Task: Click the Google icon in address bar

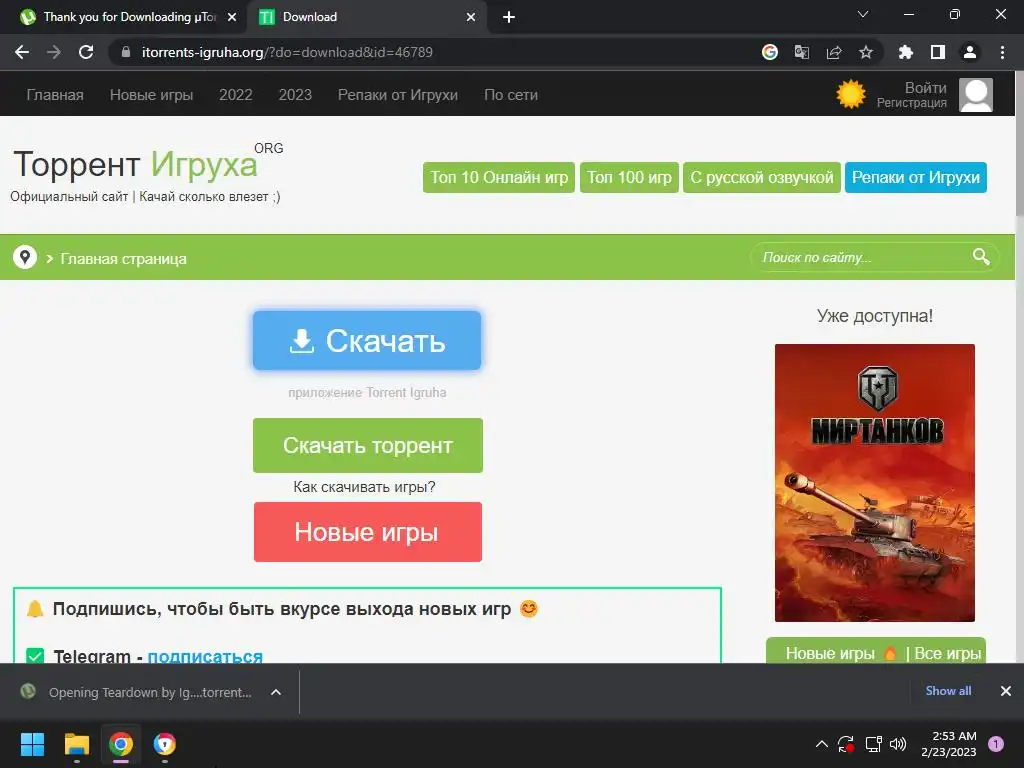Action: pyautogui.click(x=770, y=52)
